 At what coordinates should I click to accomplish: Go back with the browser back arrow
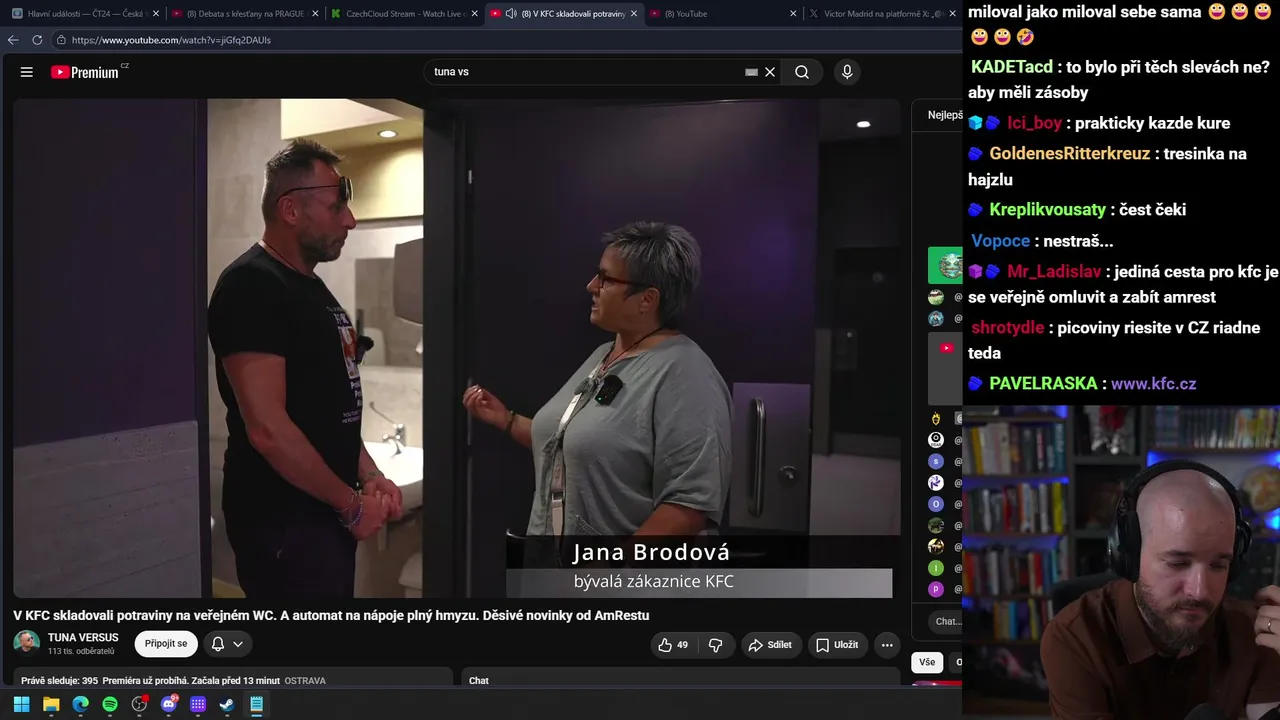coord(13,40)
